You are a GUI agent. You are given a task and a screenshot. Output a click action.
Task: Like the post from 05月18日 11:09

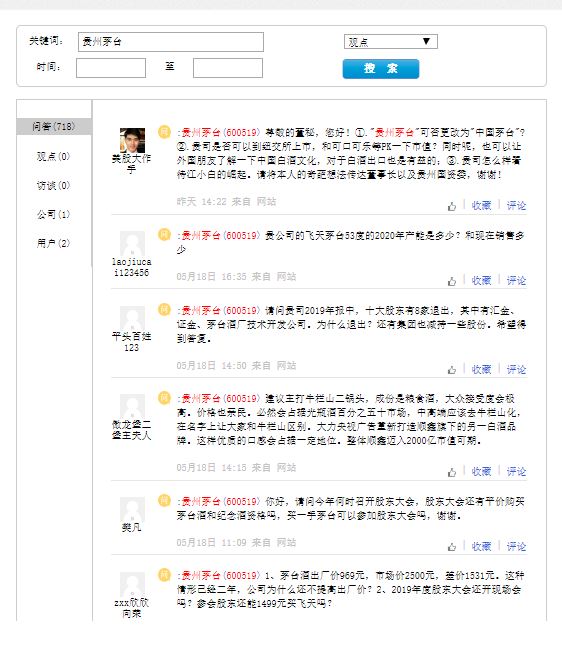[452, 547]
